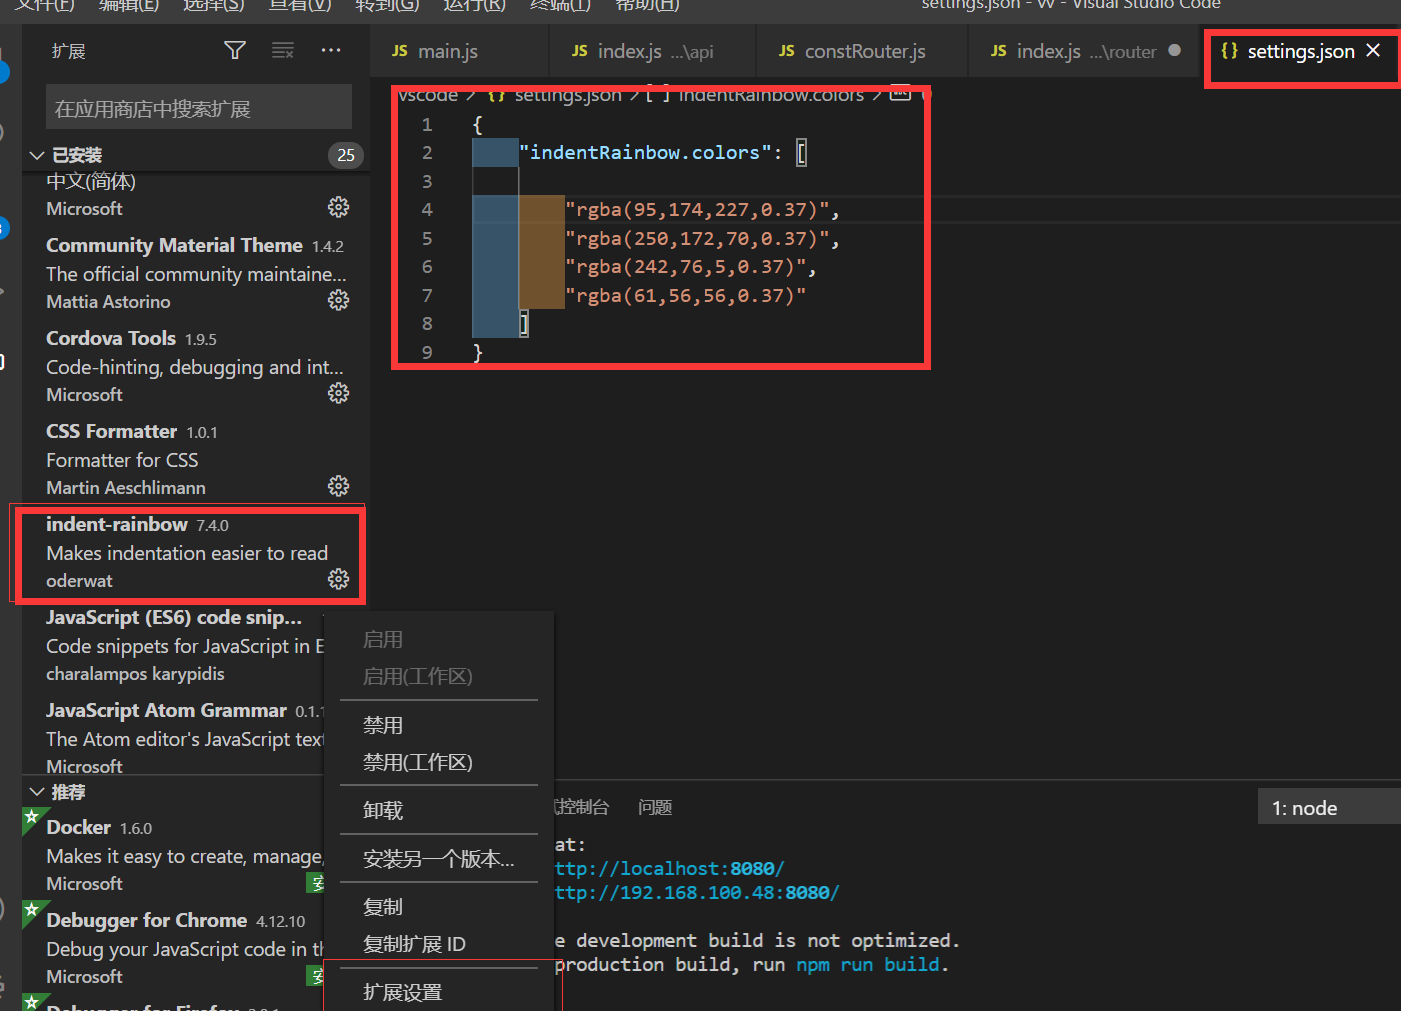Click line number 9 in the gutter
Image resolution: width=1401 pixels, height=1011 pixels.
427,352
